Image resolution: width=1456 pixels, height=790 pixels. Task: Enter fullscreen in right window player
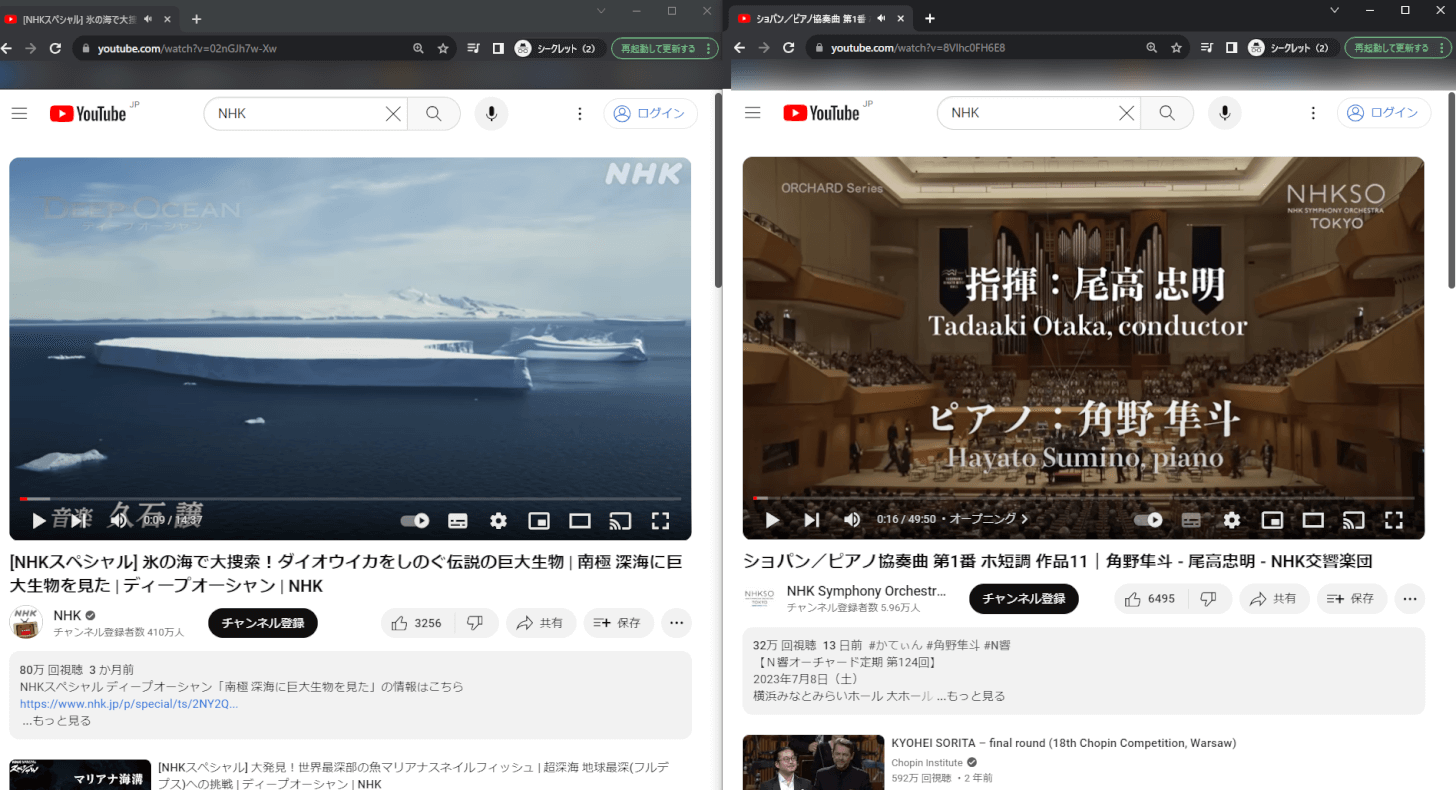click(x=1394, y=519)
